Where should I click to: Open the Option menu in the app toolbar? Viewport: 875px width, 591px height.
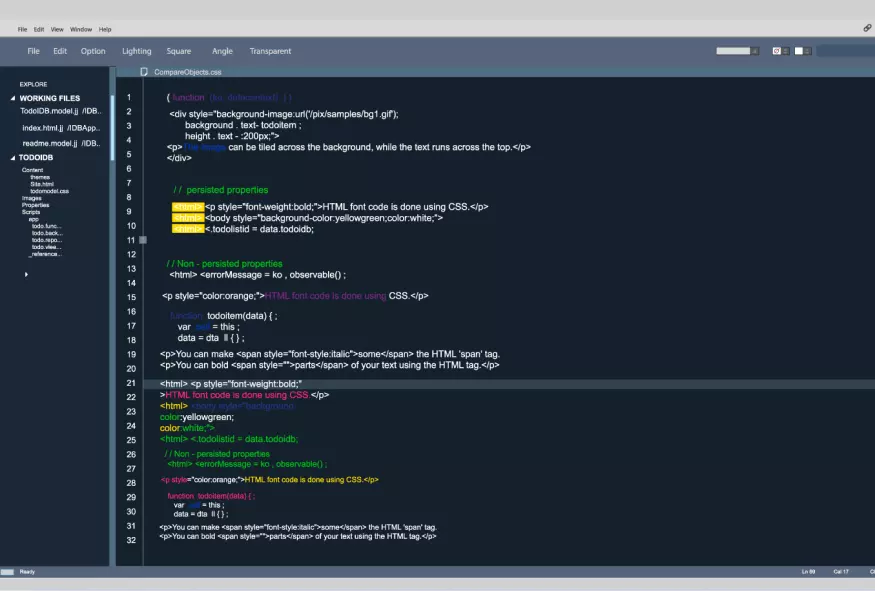pyautogui.click(x=92, y=50)
